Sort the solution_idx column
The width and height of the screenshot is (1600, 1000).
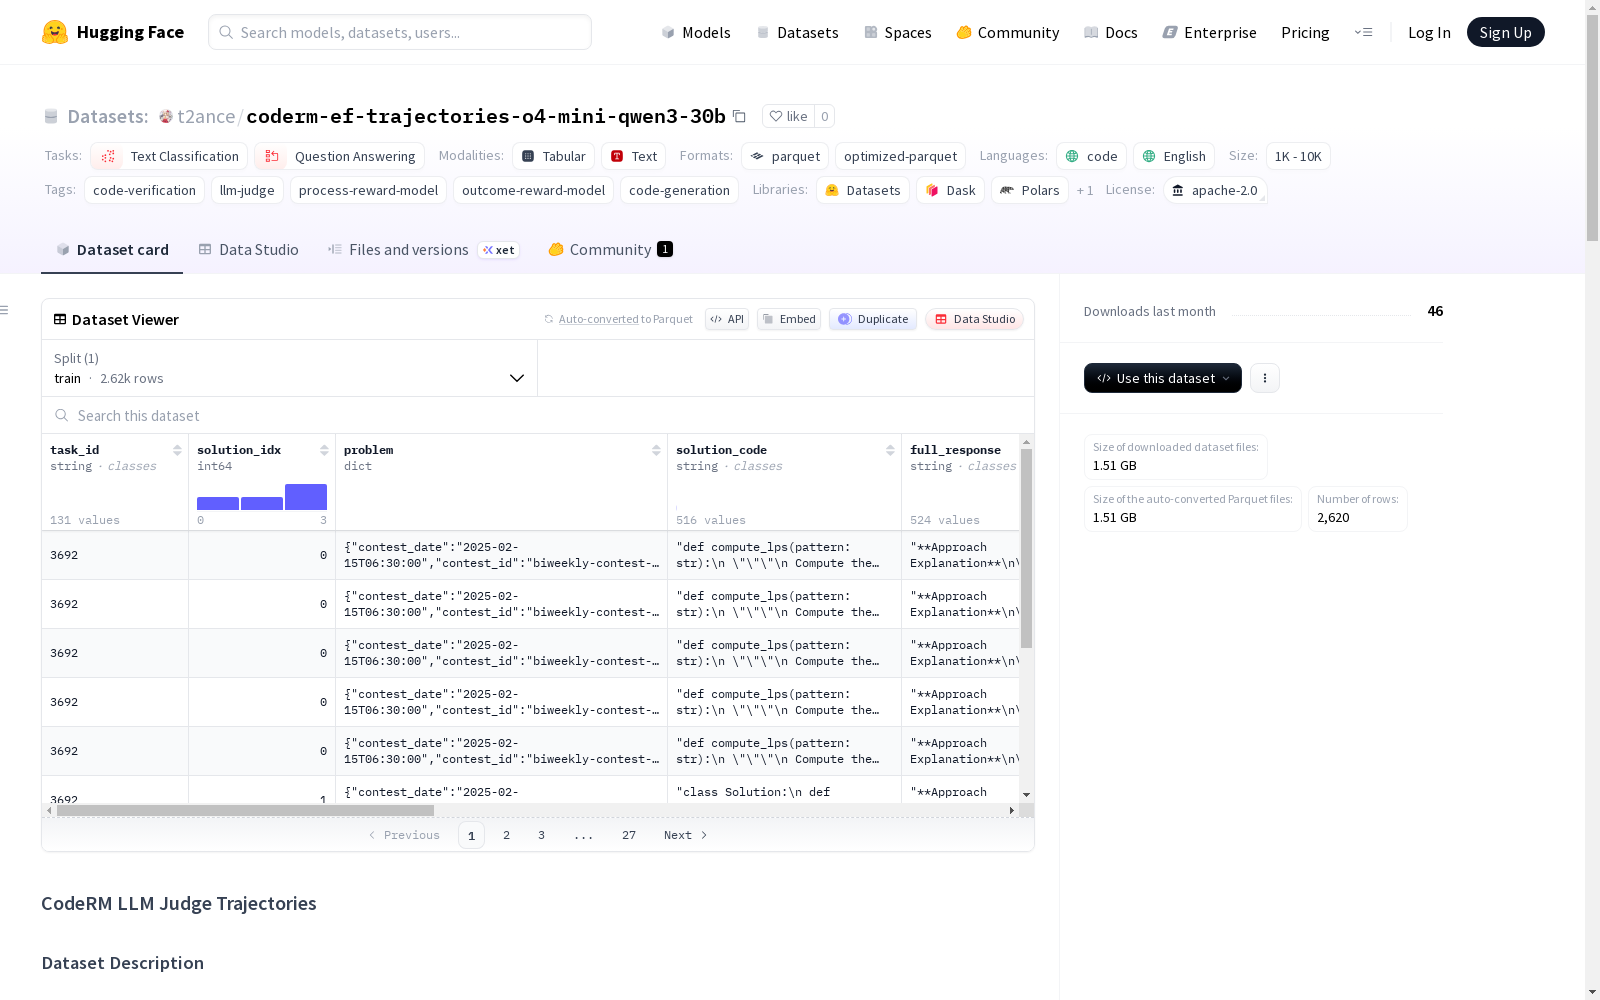click(324, 450)
